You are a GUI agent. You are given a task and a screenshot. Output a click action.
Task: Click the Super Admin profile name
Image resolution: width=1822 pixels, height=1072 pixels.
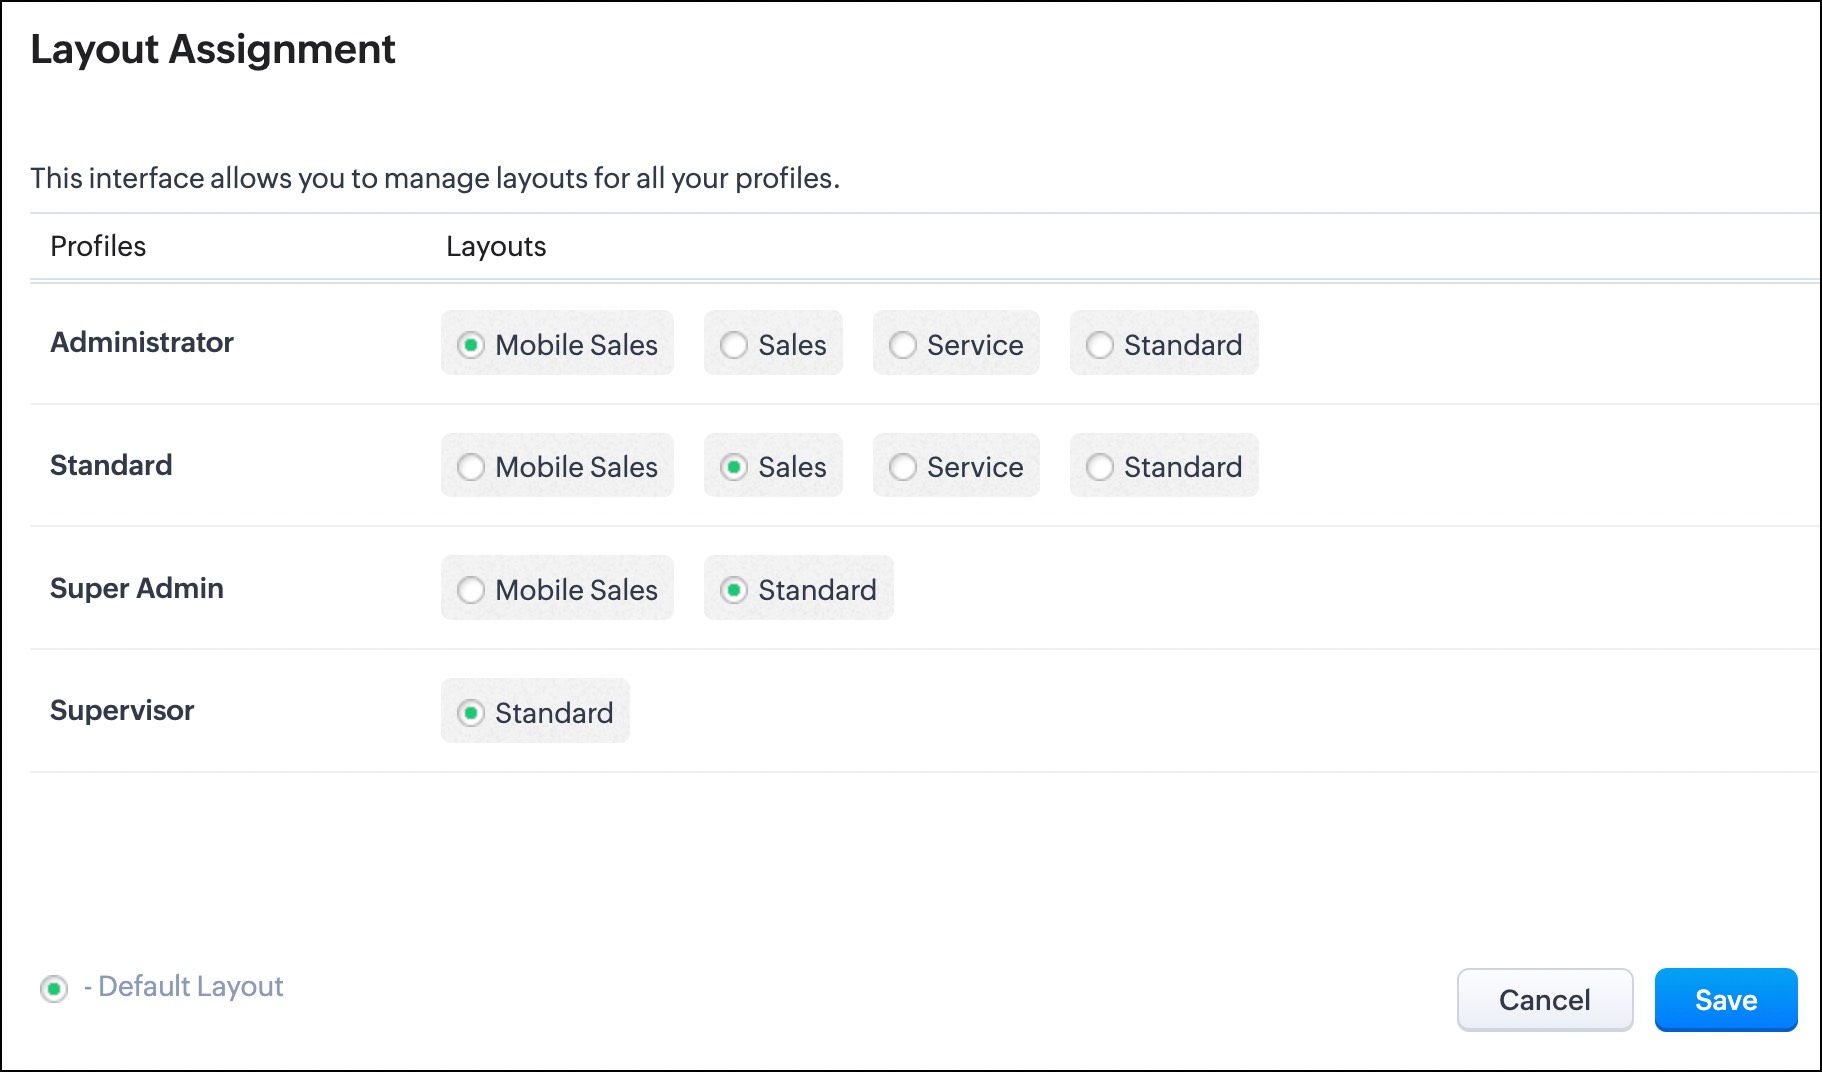pyautogui.click(x=137, y=588)
